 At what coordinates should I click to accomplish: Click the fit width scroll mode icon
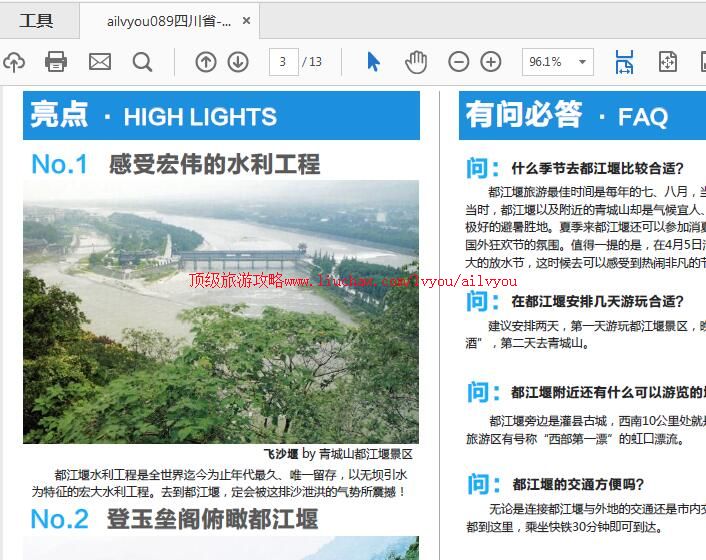pos(624,62)
